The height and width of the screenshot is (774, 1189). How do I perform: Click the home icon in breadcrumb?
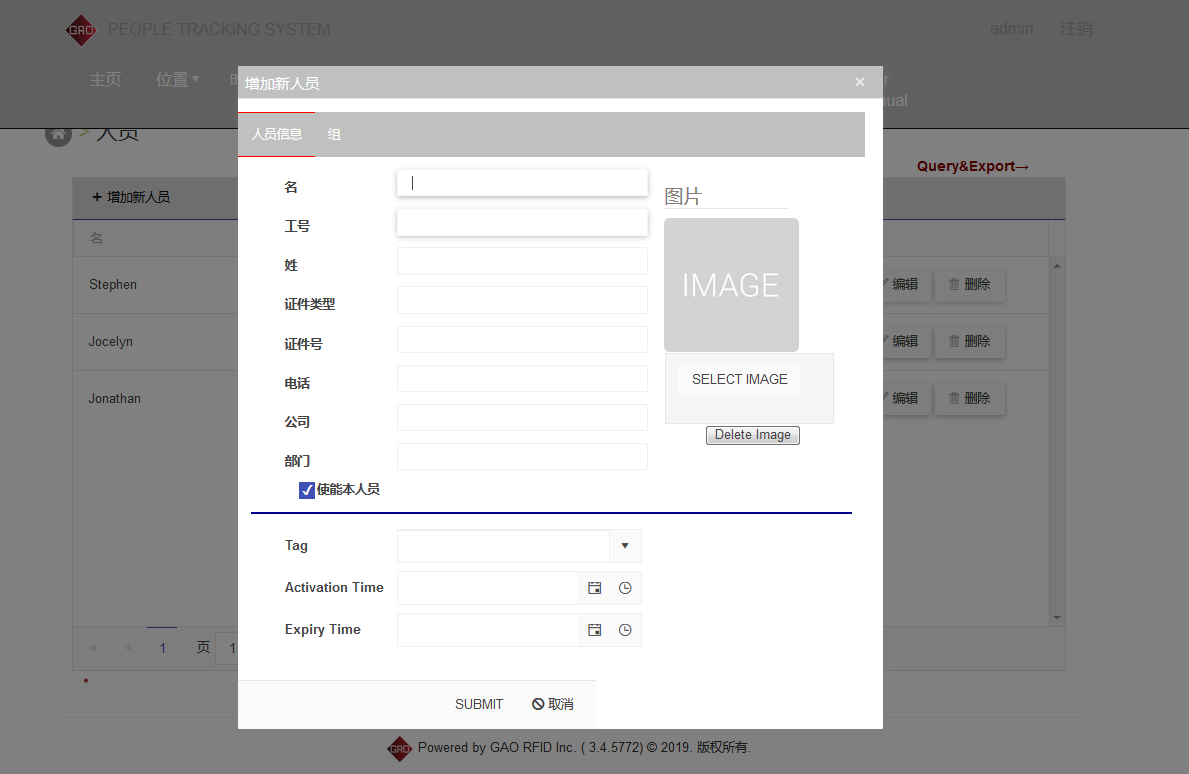tap(58, 135)
